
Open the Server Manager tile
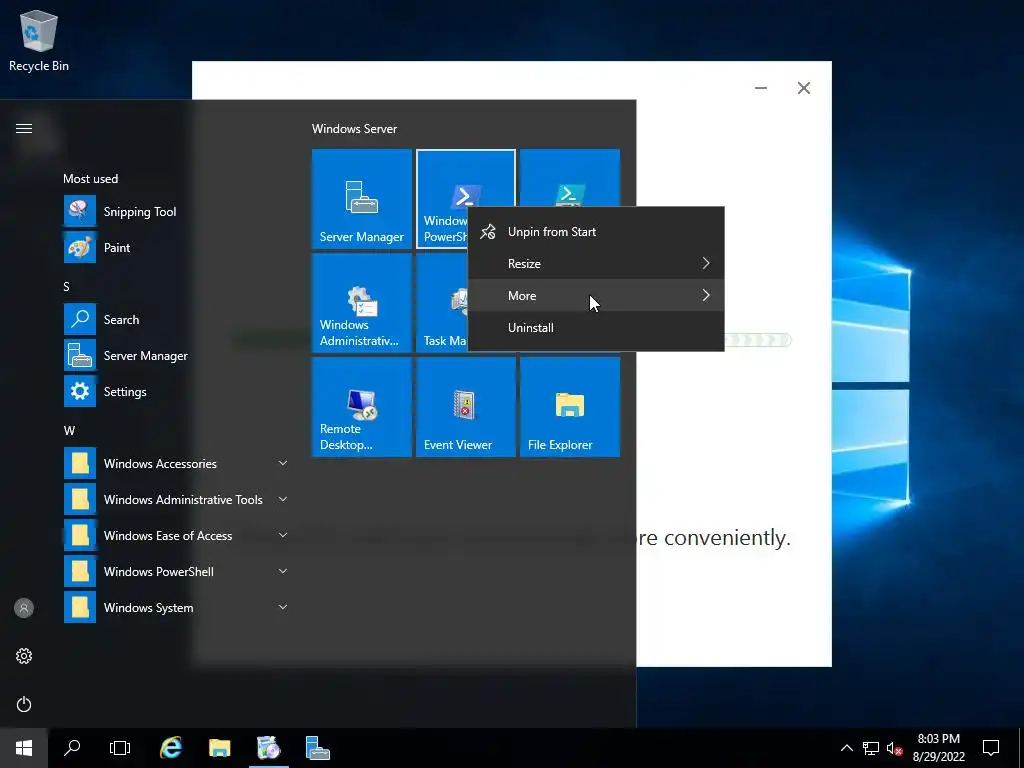coord(361,199)
